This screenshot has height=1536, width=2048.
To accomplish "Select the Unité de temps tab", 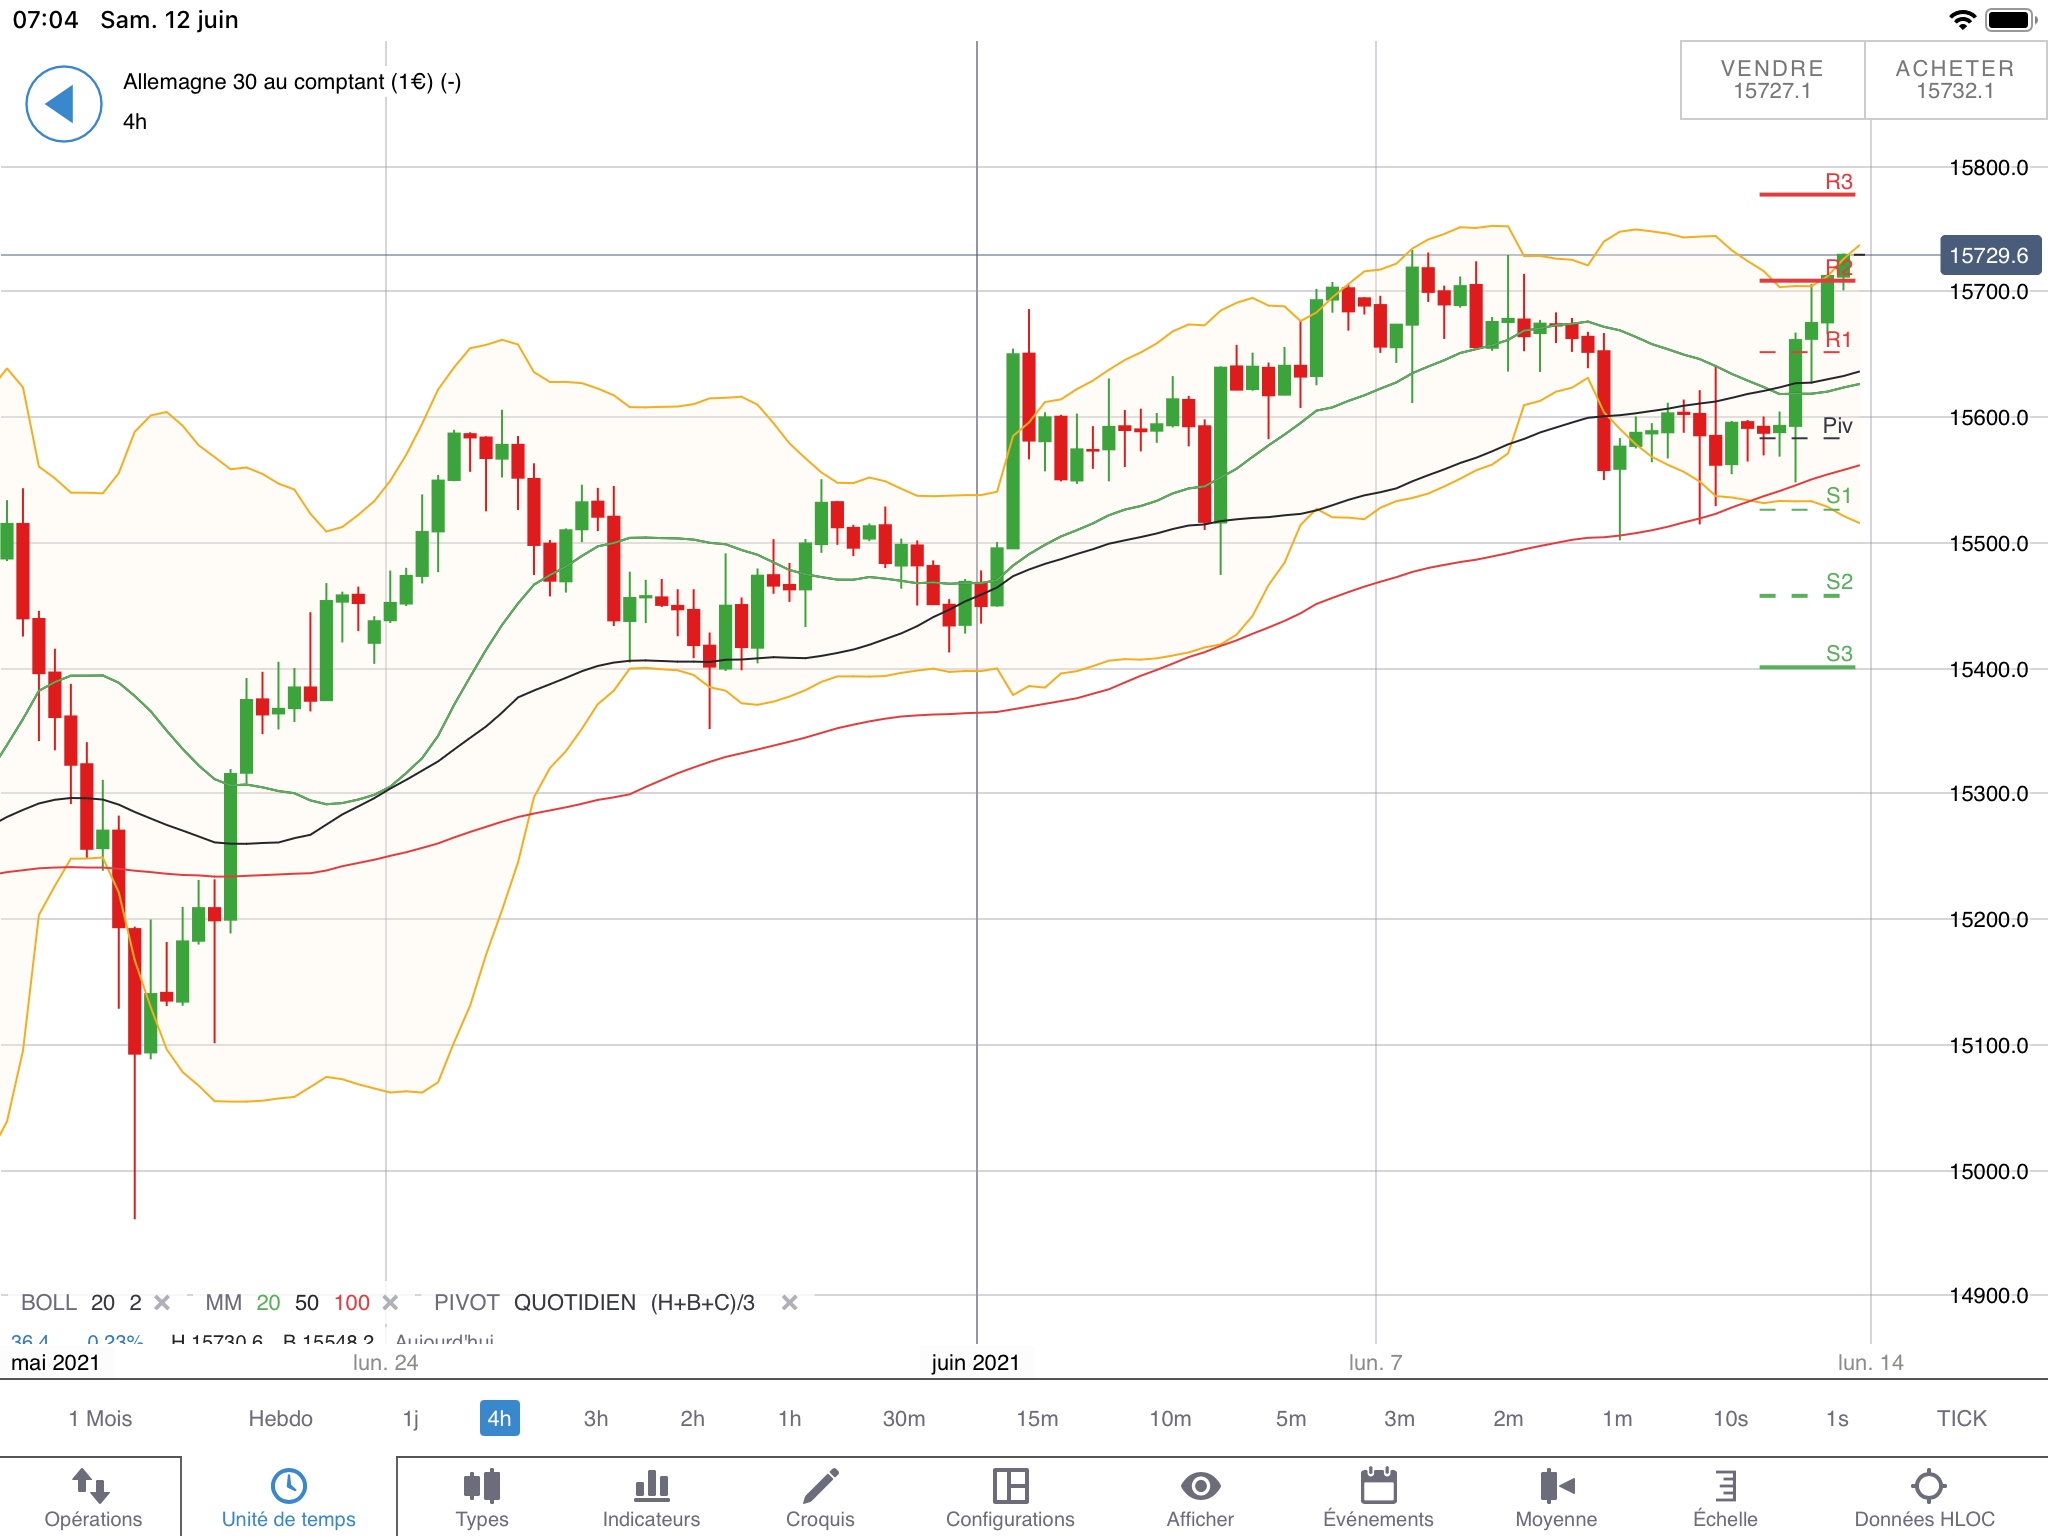I will [x=288, y=1497].
